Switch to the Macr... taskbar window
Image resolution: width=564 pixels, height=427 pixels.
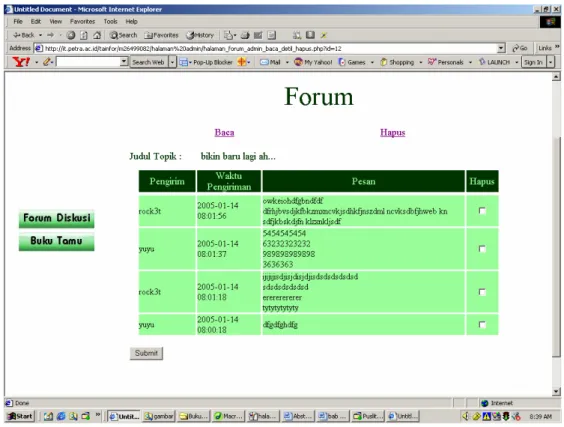click(229, 416)
